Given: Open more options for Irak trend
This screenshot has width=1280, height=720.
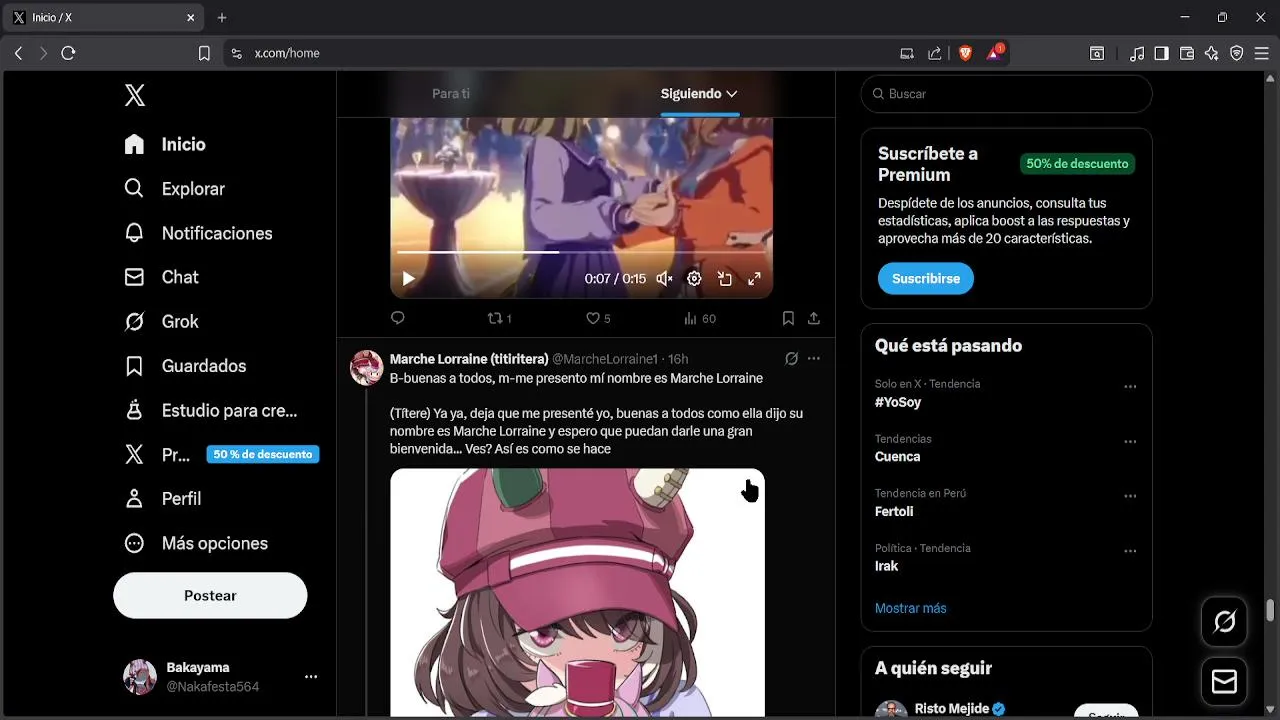Looking at the screenshot, I should click(1130, 551).
